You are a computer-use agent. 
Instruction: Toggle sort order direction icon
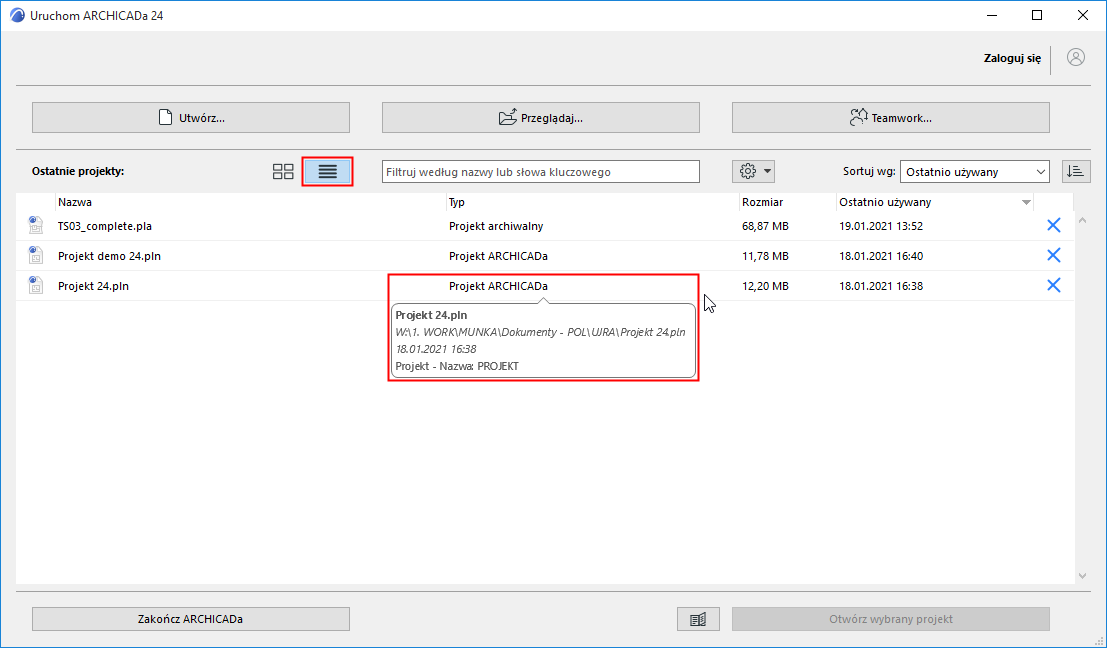tap(1075, 172)
